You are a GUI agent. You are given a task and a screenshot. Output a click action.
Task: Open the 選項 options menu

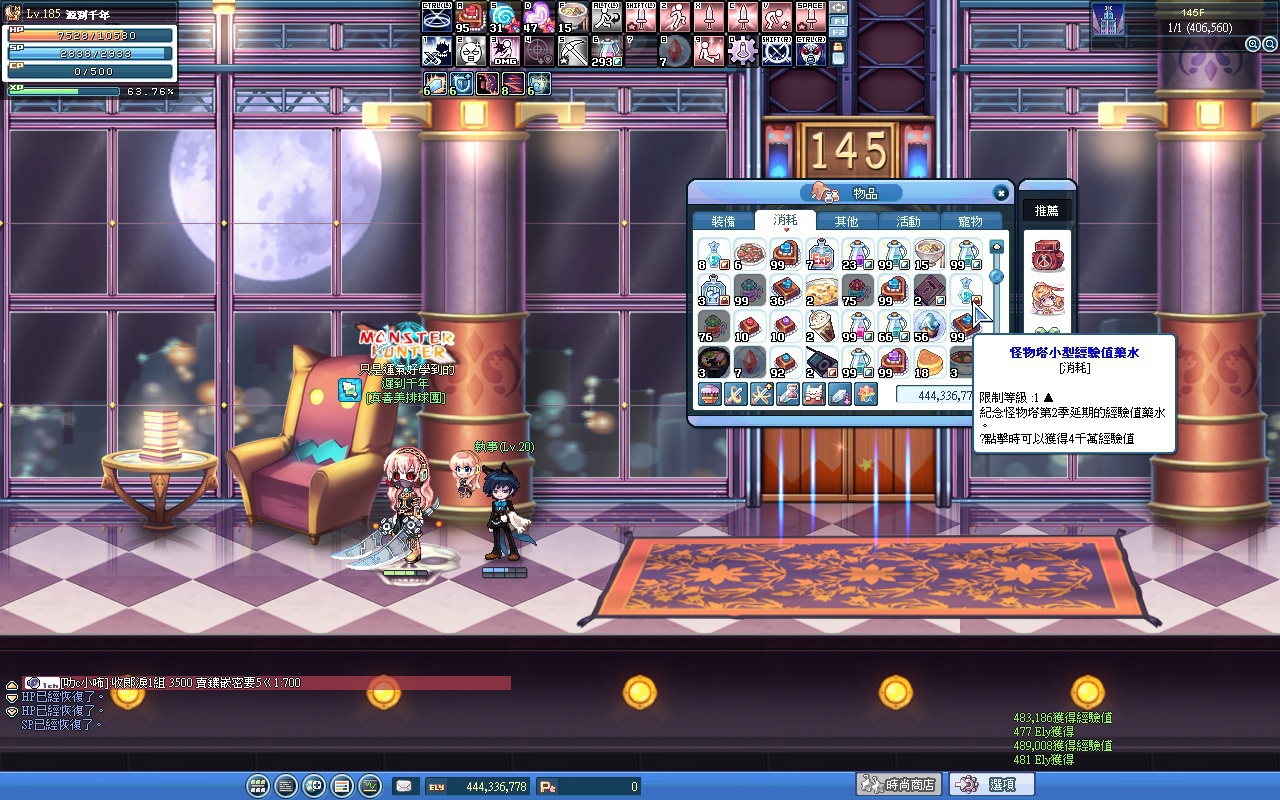tap(991, 785)
